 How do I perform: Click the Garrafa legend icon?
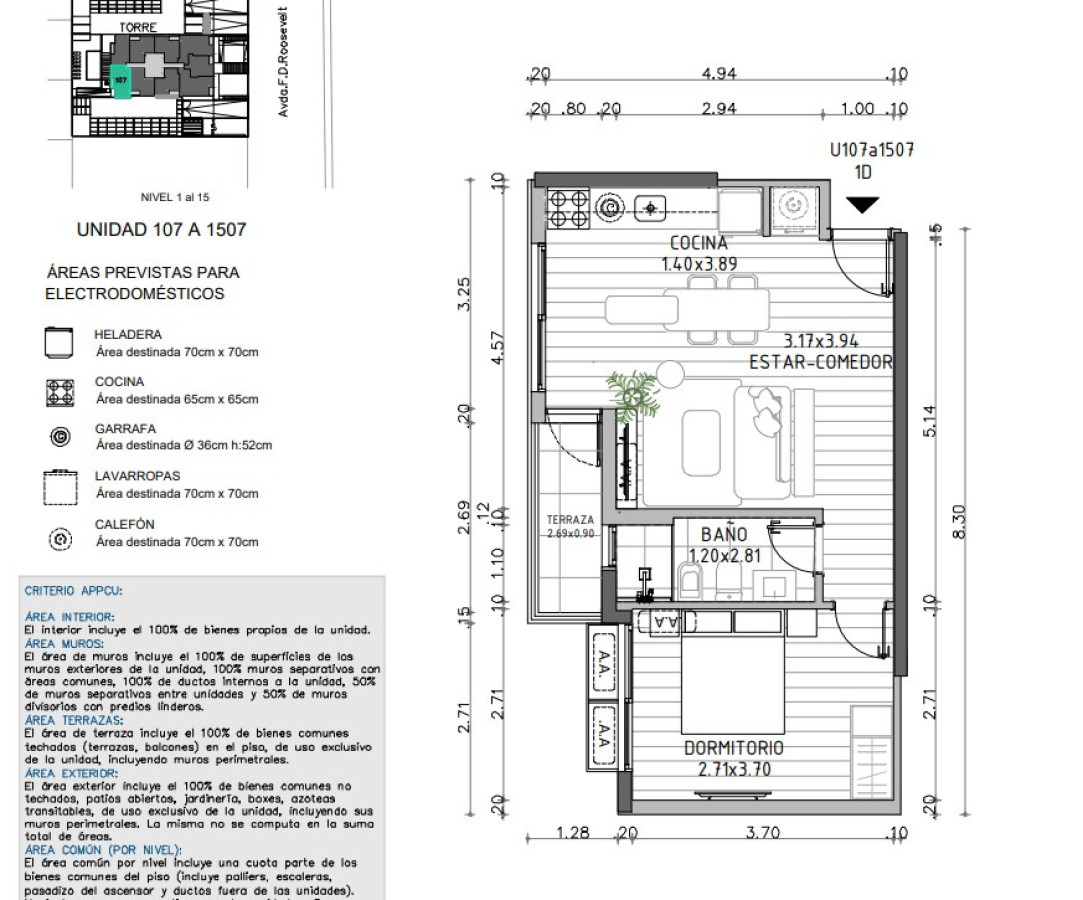pos(60,437)
